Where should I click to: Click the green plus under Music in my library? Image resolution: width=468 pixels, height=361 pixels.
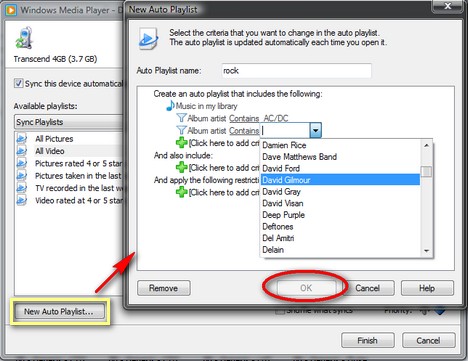click(x=182, y=143)
